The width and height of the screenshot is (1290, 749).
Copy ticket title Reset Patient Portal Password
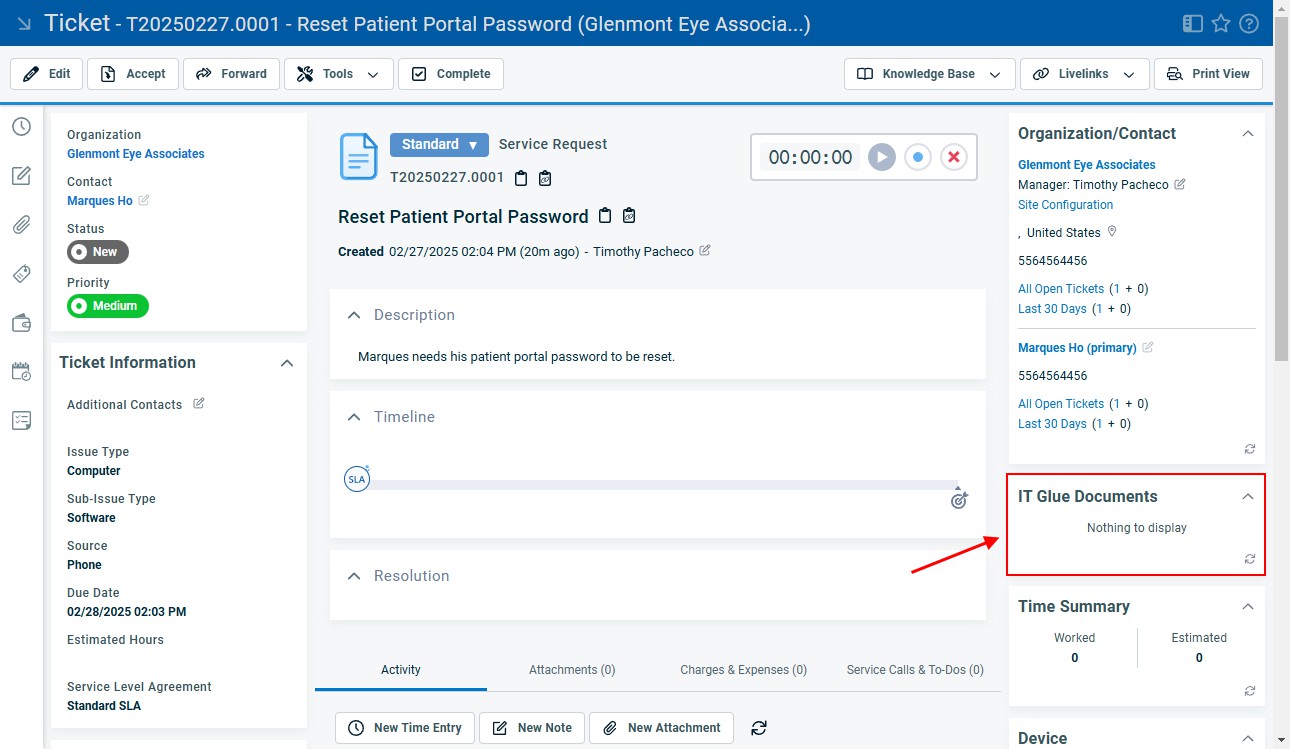point(604,216)
